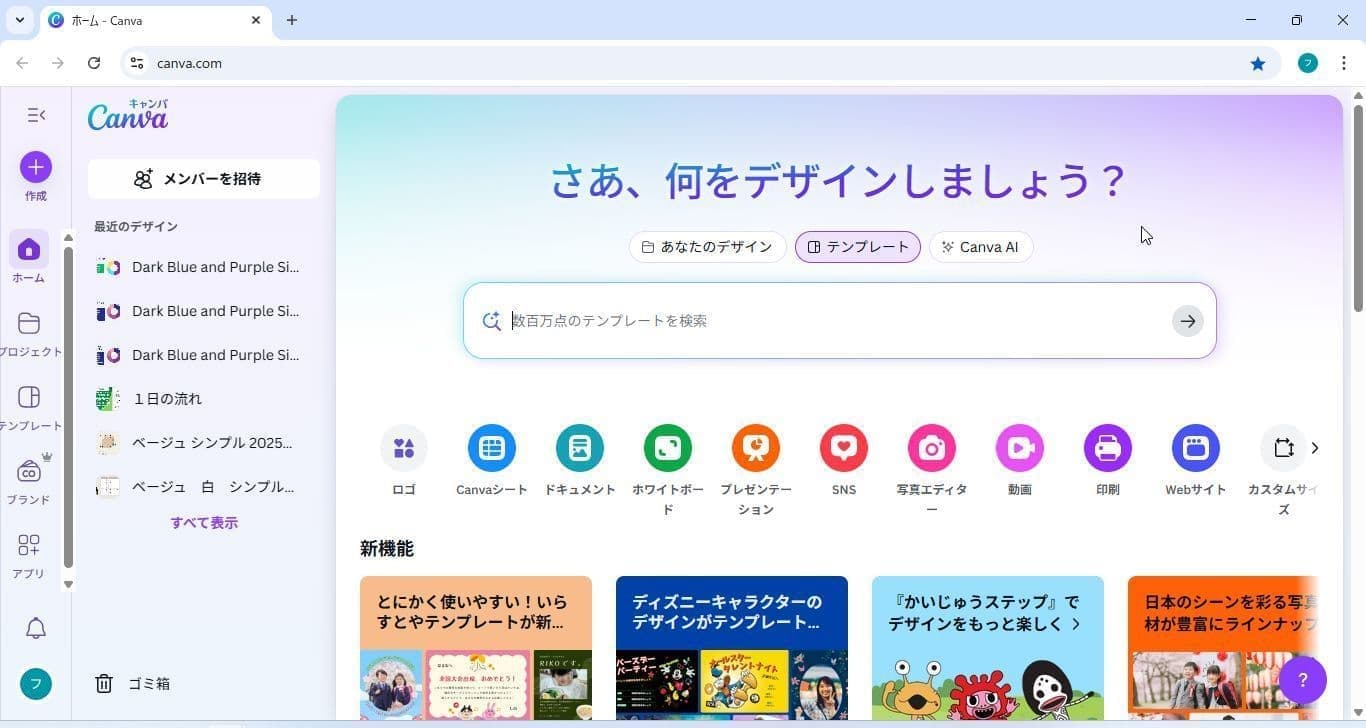This screenshot has width=1366, height=728.
Task: Collapse the left sidebar menu
Action: pos(36,114)
